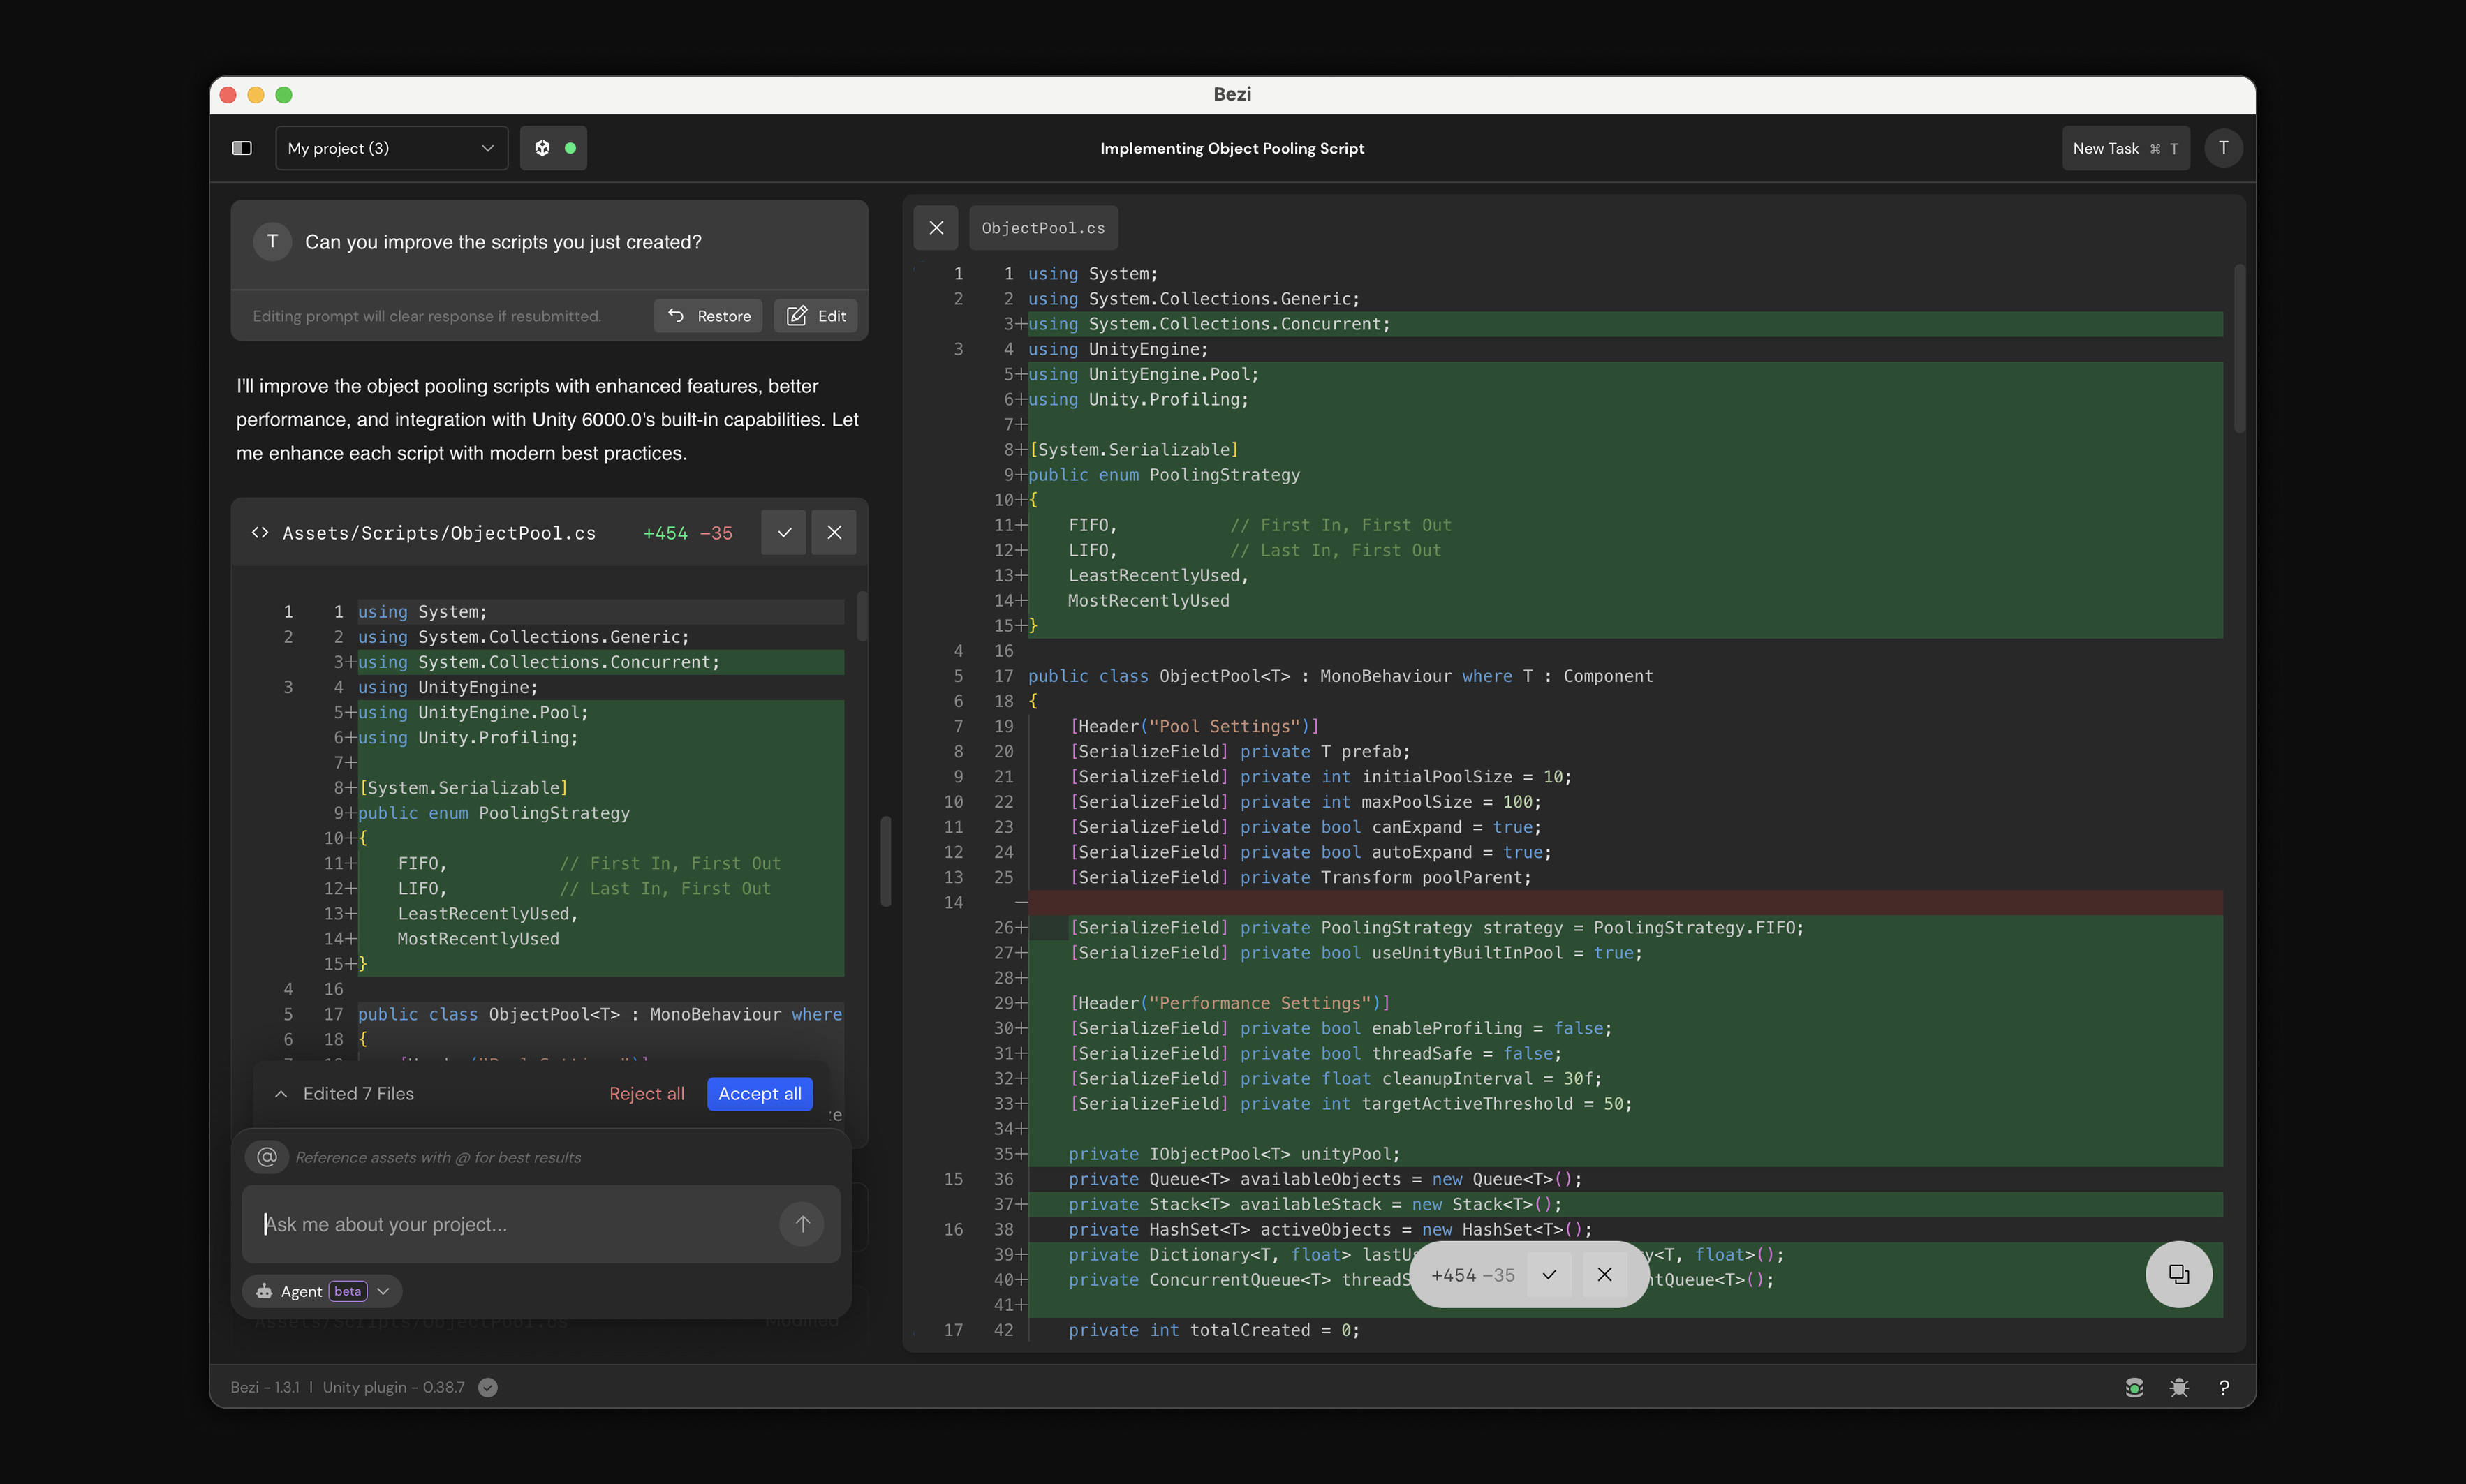Open the My project (3) dropdown

point(391,148)
